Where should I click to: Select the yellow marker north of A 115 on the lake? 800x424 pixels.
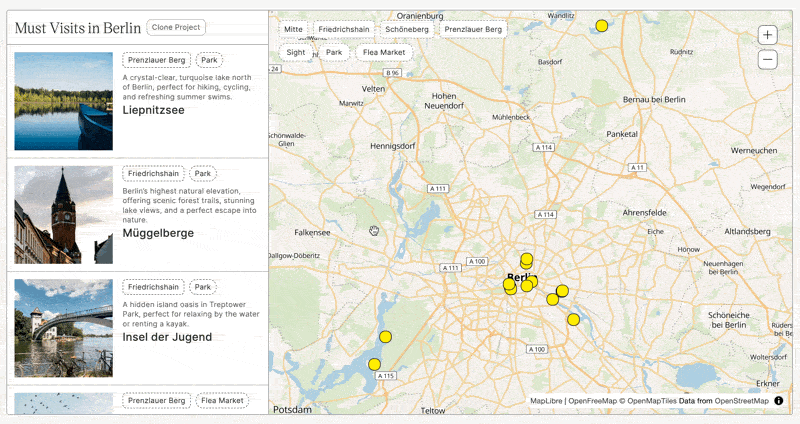point(385,337)
